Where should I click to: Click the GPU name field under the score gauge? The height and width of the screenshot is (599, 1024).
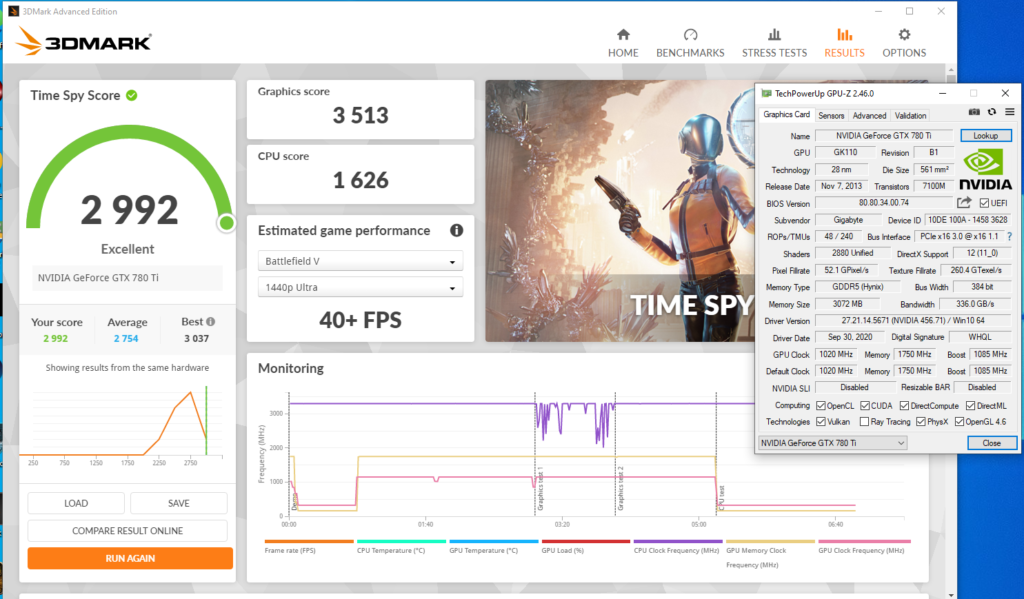pyautogui.click(x=127, y=278)
